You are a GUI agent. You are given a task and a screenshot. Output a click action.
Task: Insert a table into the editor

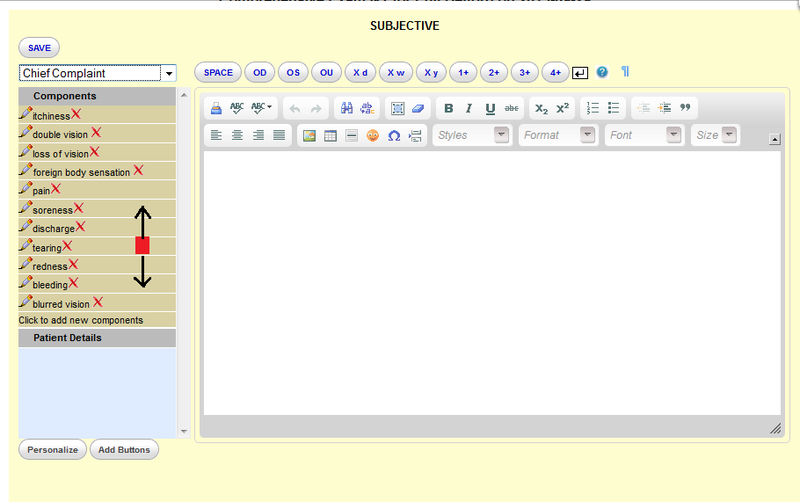click(x=330, y=135)
